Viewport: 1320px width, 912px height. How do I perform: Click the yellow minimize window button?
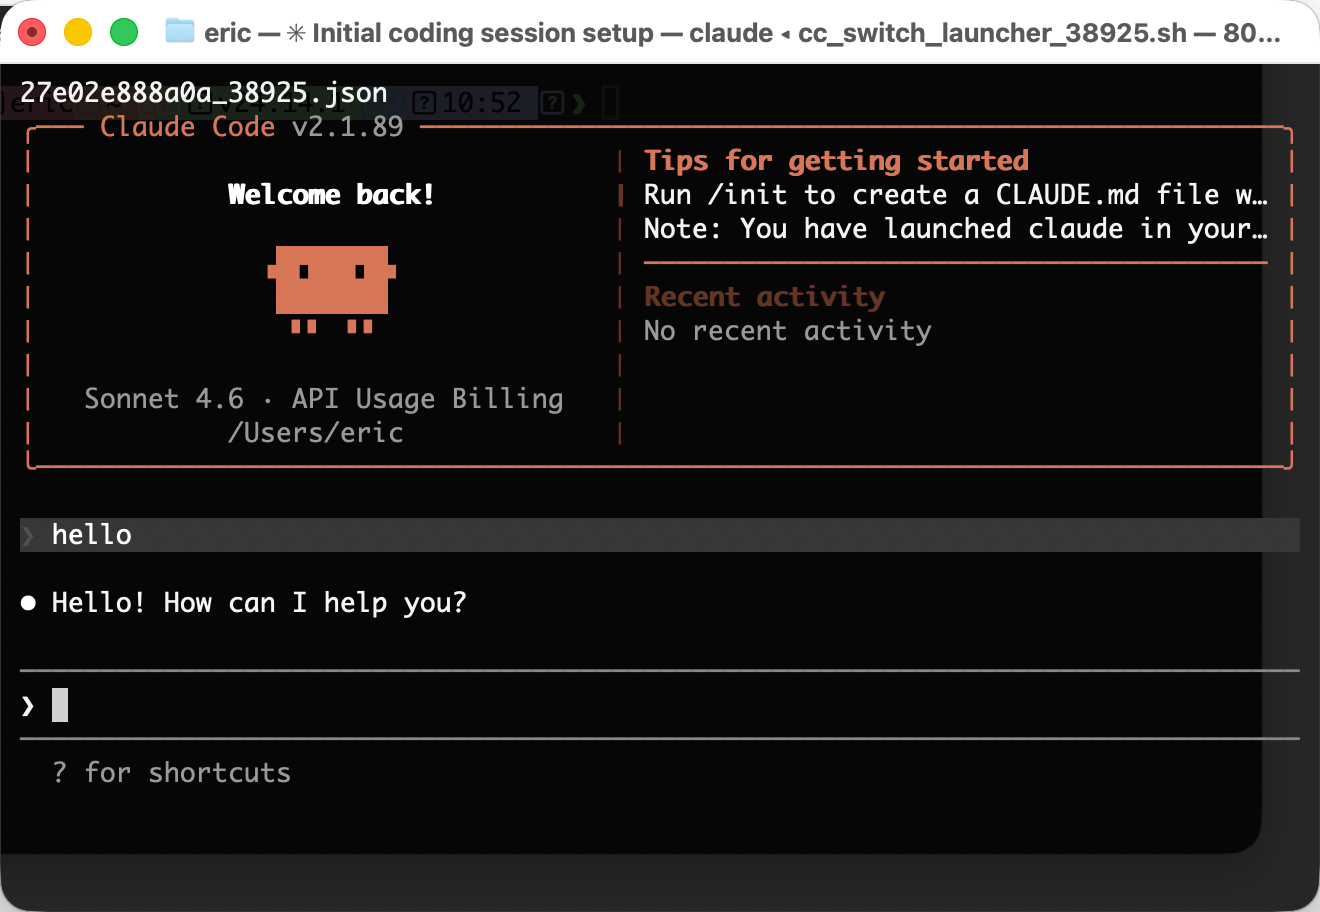(x=78, y=32)
